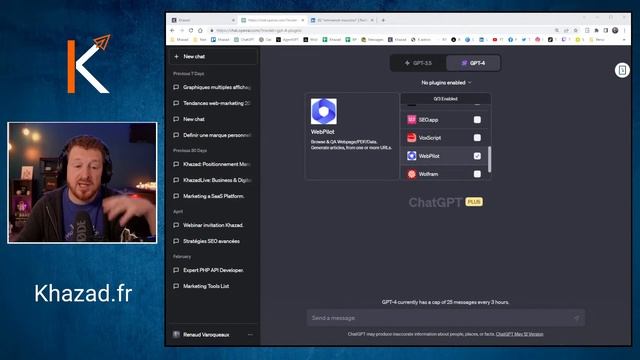Open the Chrome three-dot menu
Viewport: 640px width, 360px height.
coord(624,30)
